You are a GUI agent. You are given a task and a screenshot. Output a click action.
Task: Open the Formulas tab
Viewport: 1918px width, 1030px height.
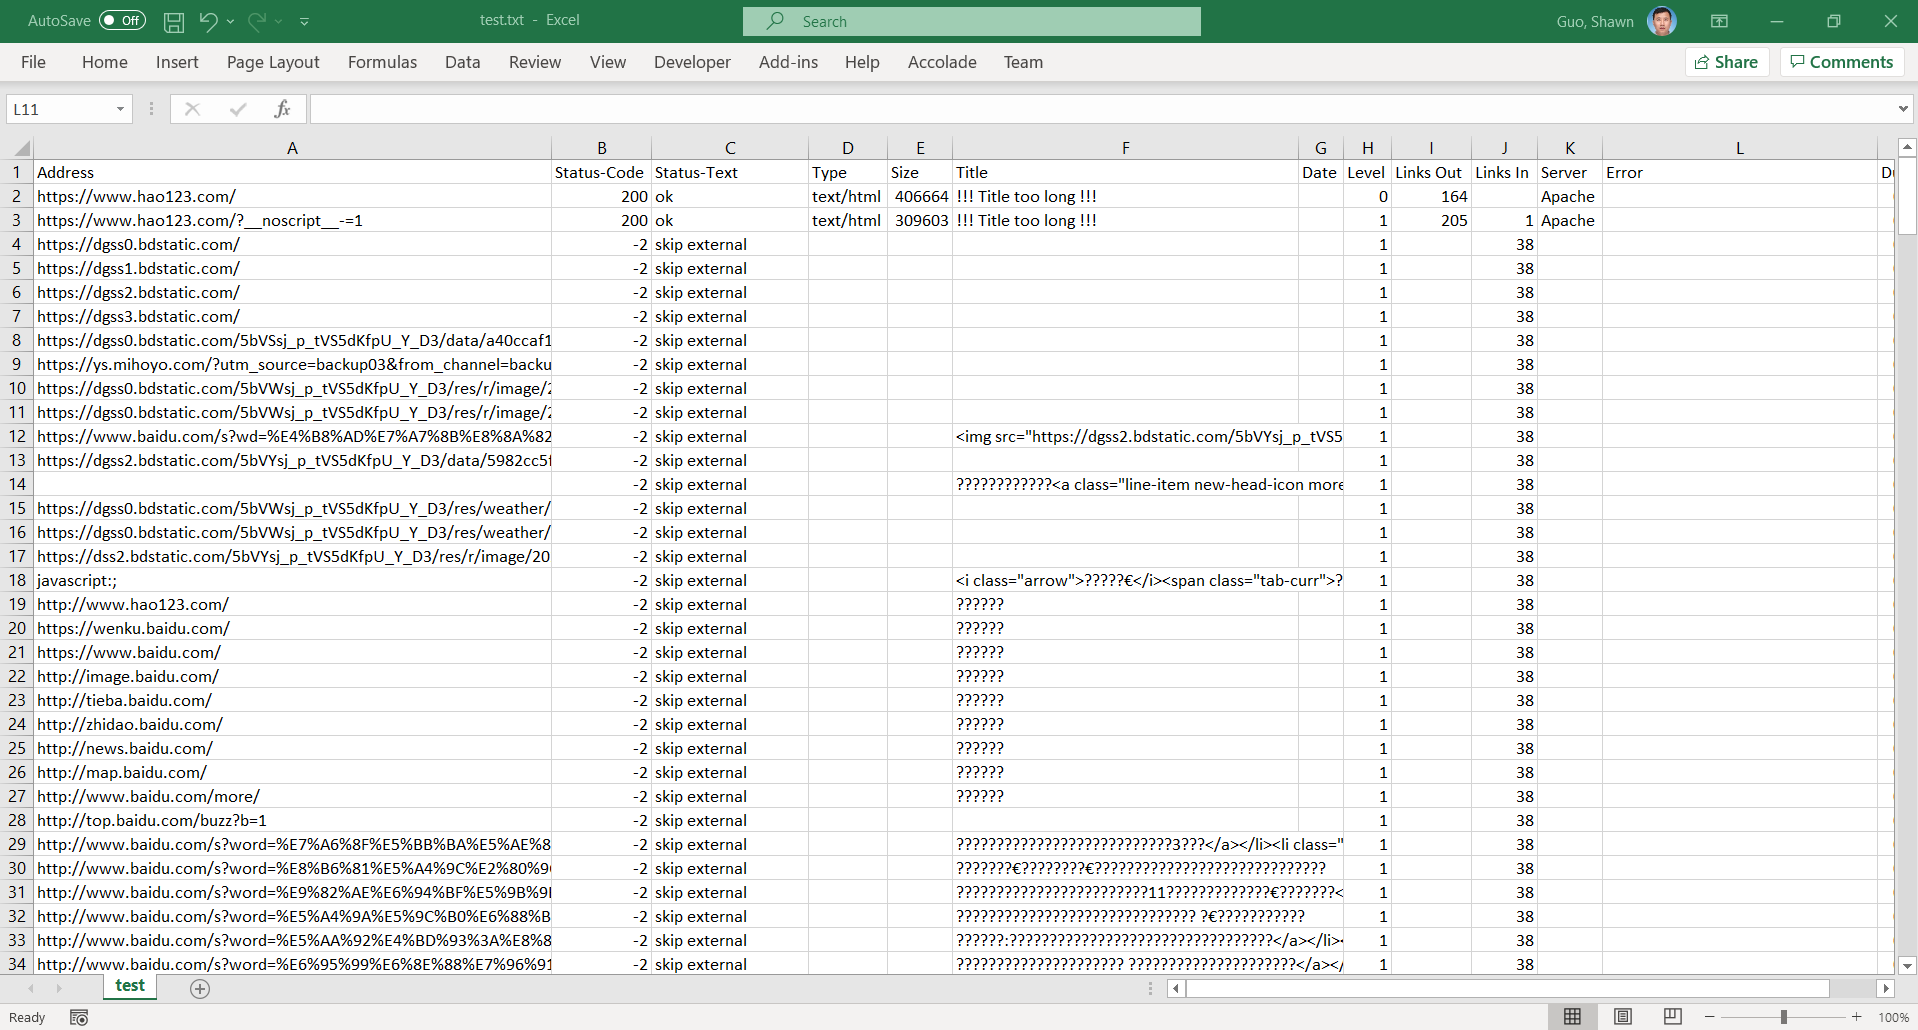point(382,62)
